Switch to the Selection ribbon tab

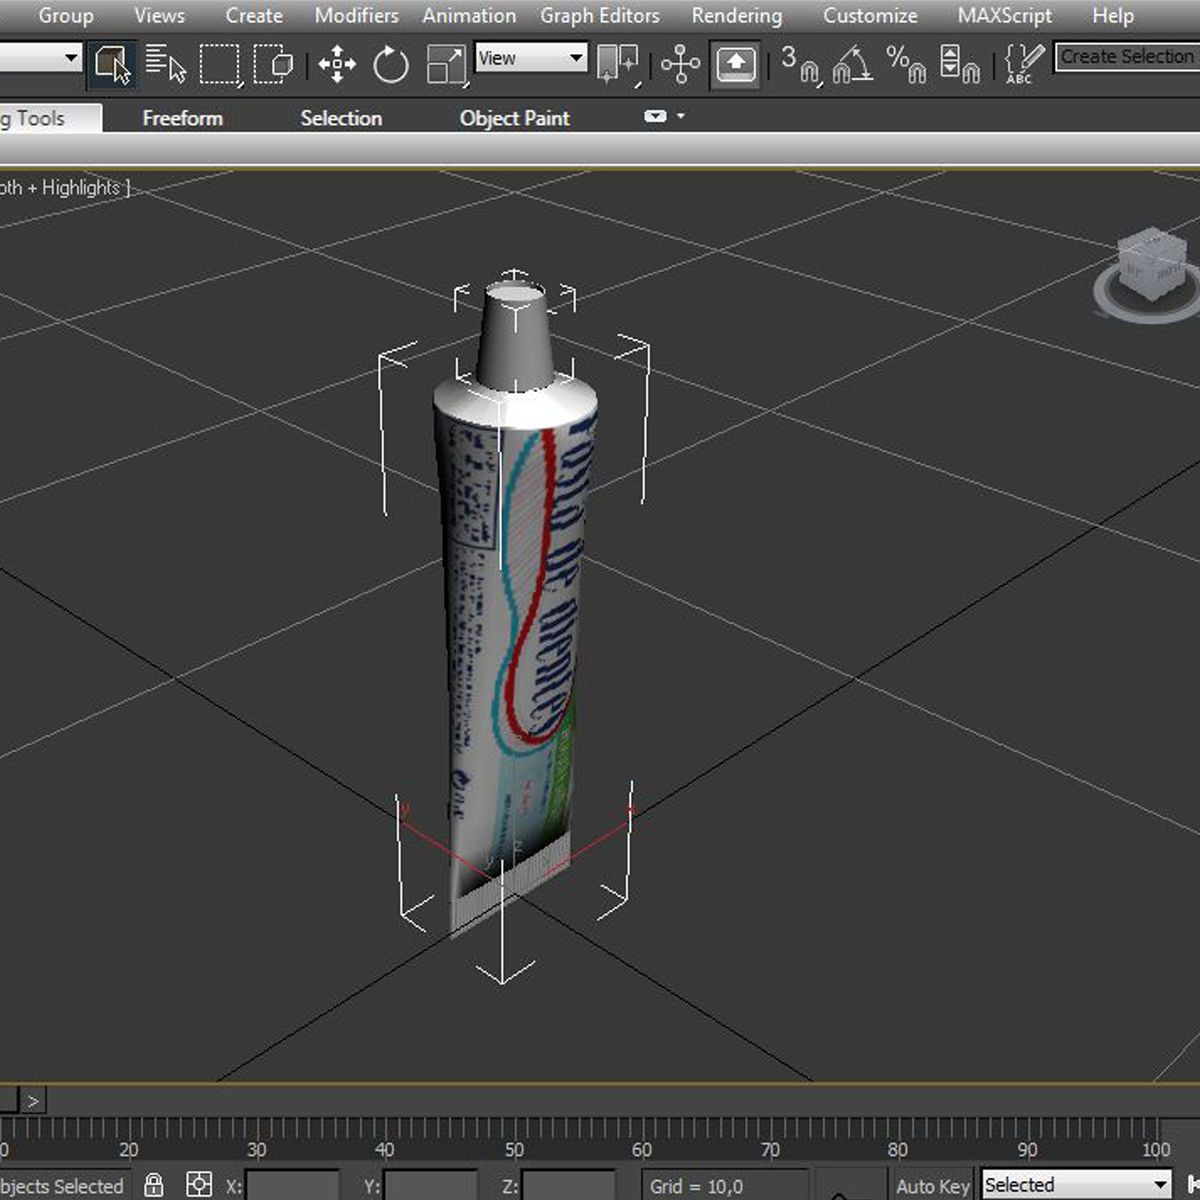pyautogui.click(x=341, y=118)
